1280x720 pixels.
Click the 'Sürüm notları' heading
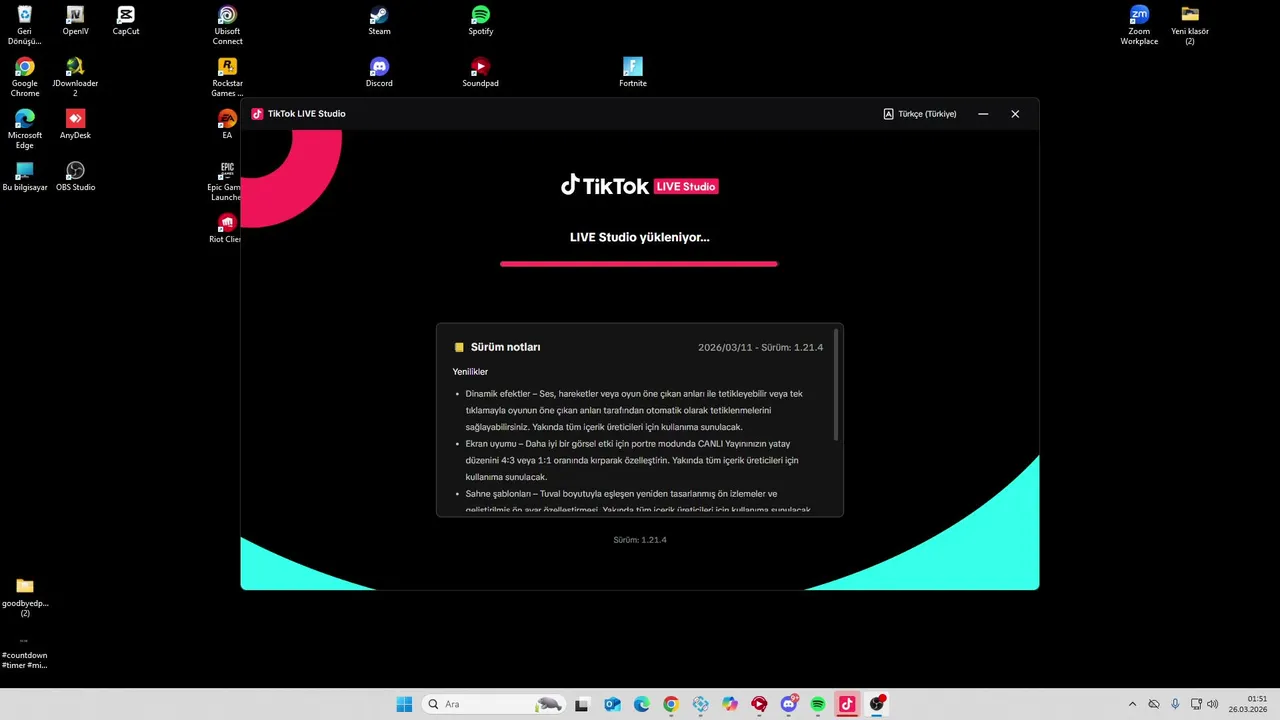pyautogui.click(x=505, y=347)
